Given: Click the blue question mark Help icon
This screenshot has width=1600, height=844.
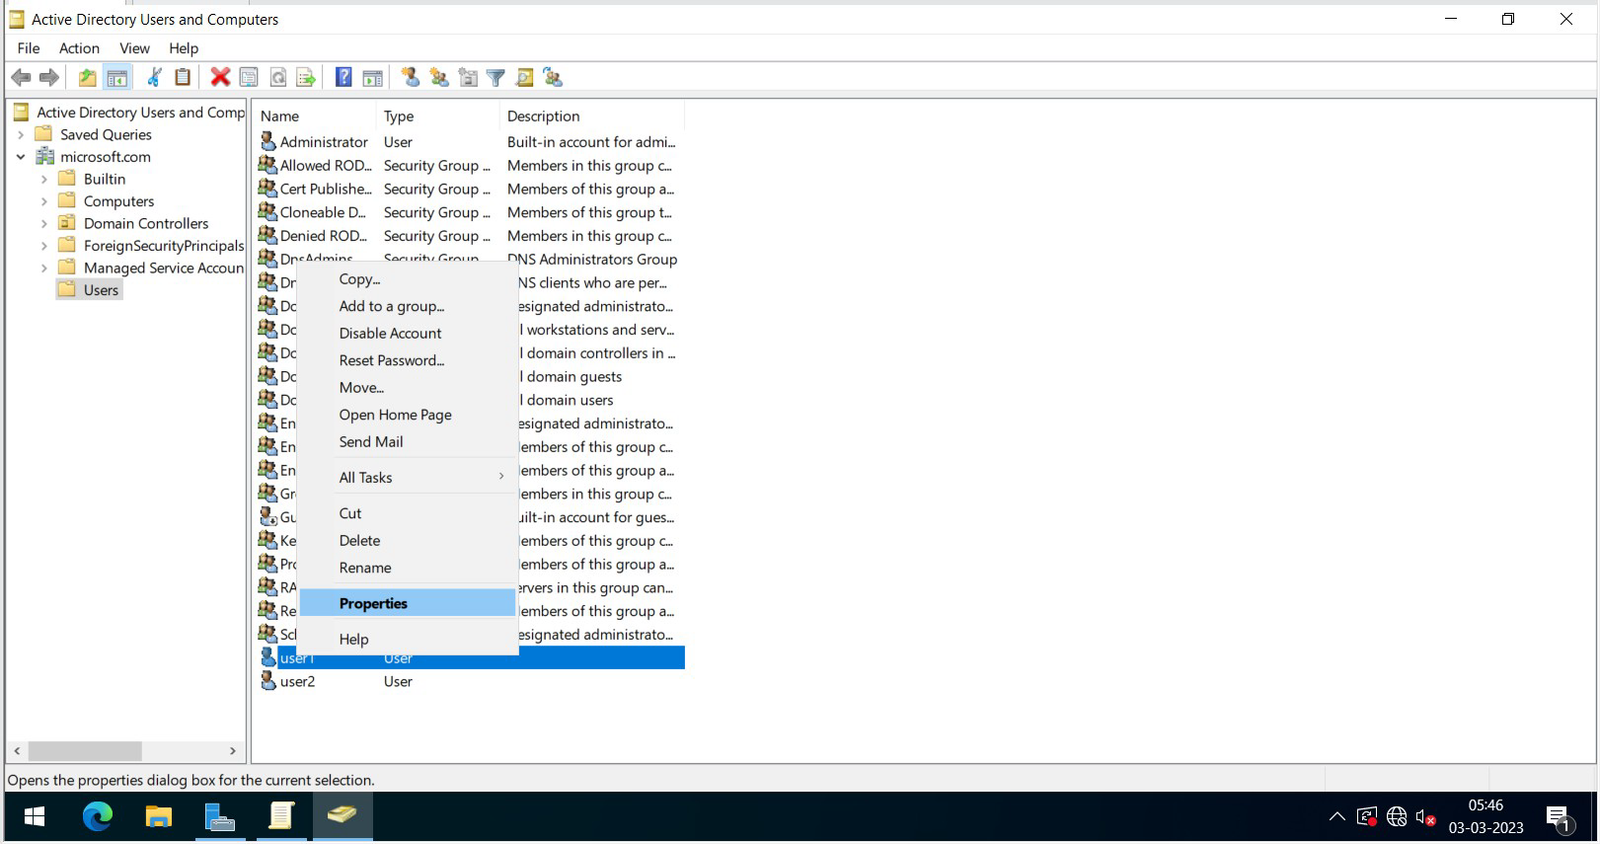Looking at the screenshot, I should coord(343,77).
